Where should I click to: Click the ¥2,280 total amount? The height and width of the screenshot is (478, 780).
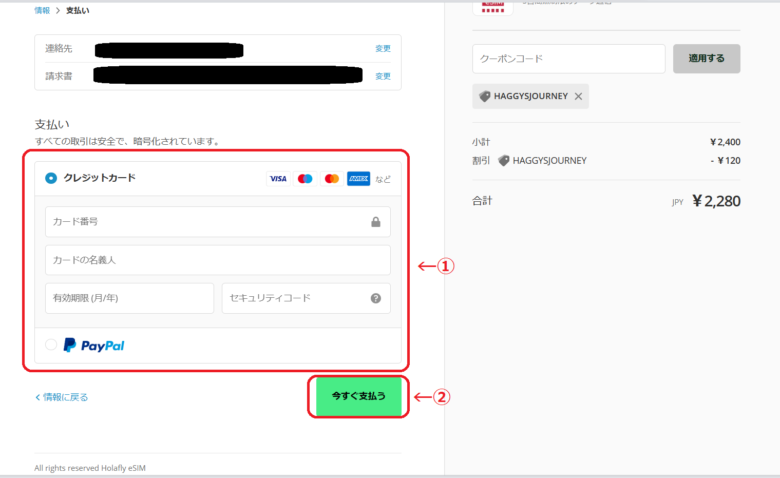716,201
